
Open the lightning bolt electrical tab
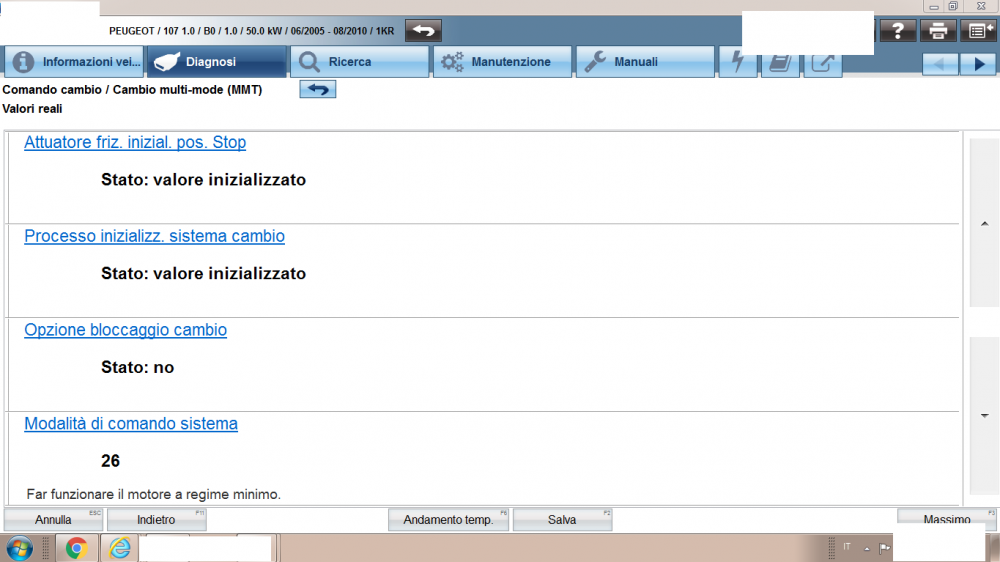(738, 62)
